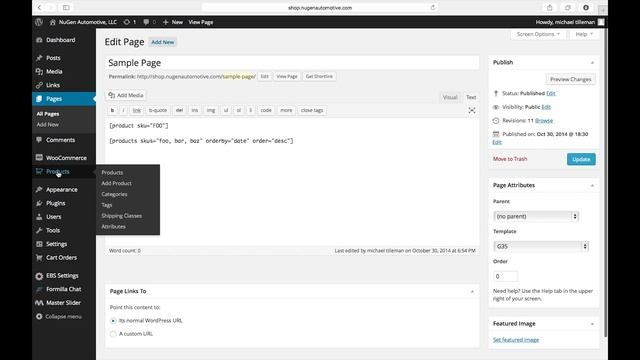
Task: Toggle distraction-free fullscreen editor icon
Action: (472, 111)
